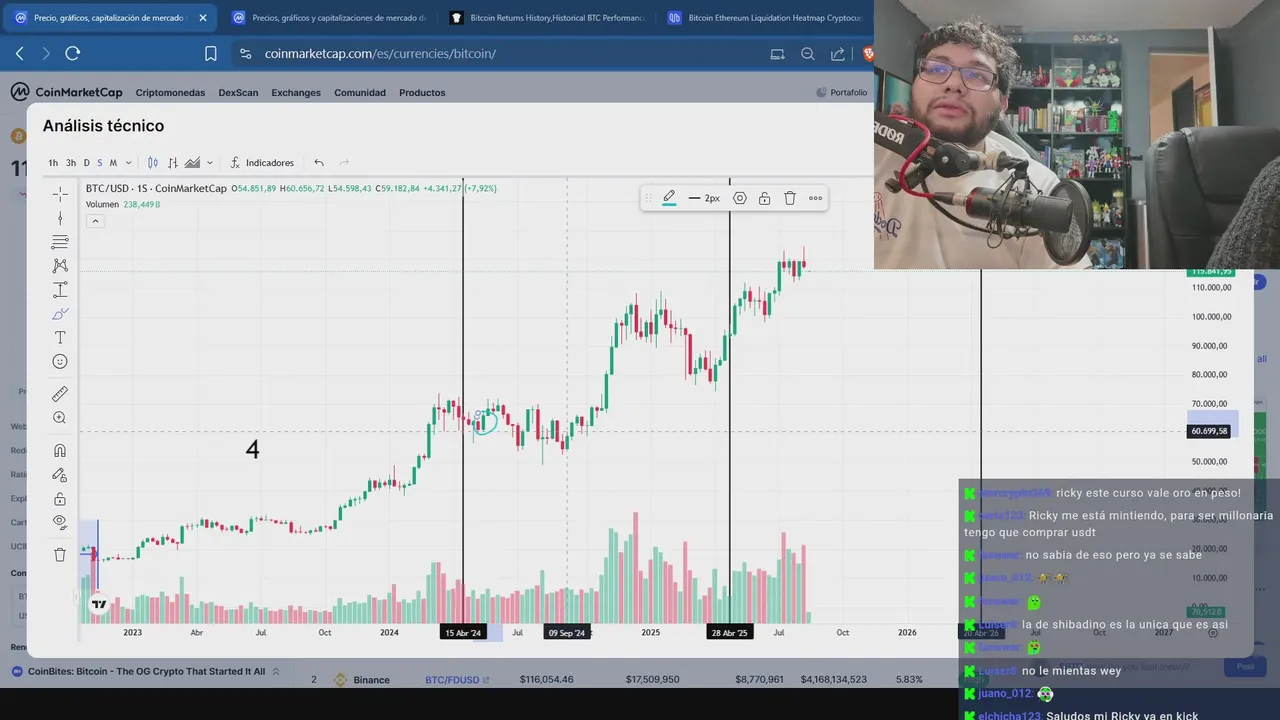This screenshot has height=720, width=1280.
Task: Delete selected drawing in floating toolbar
Action: tap(790, 198)
